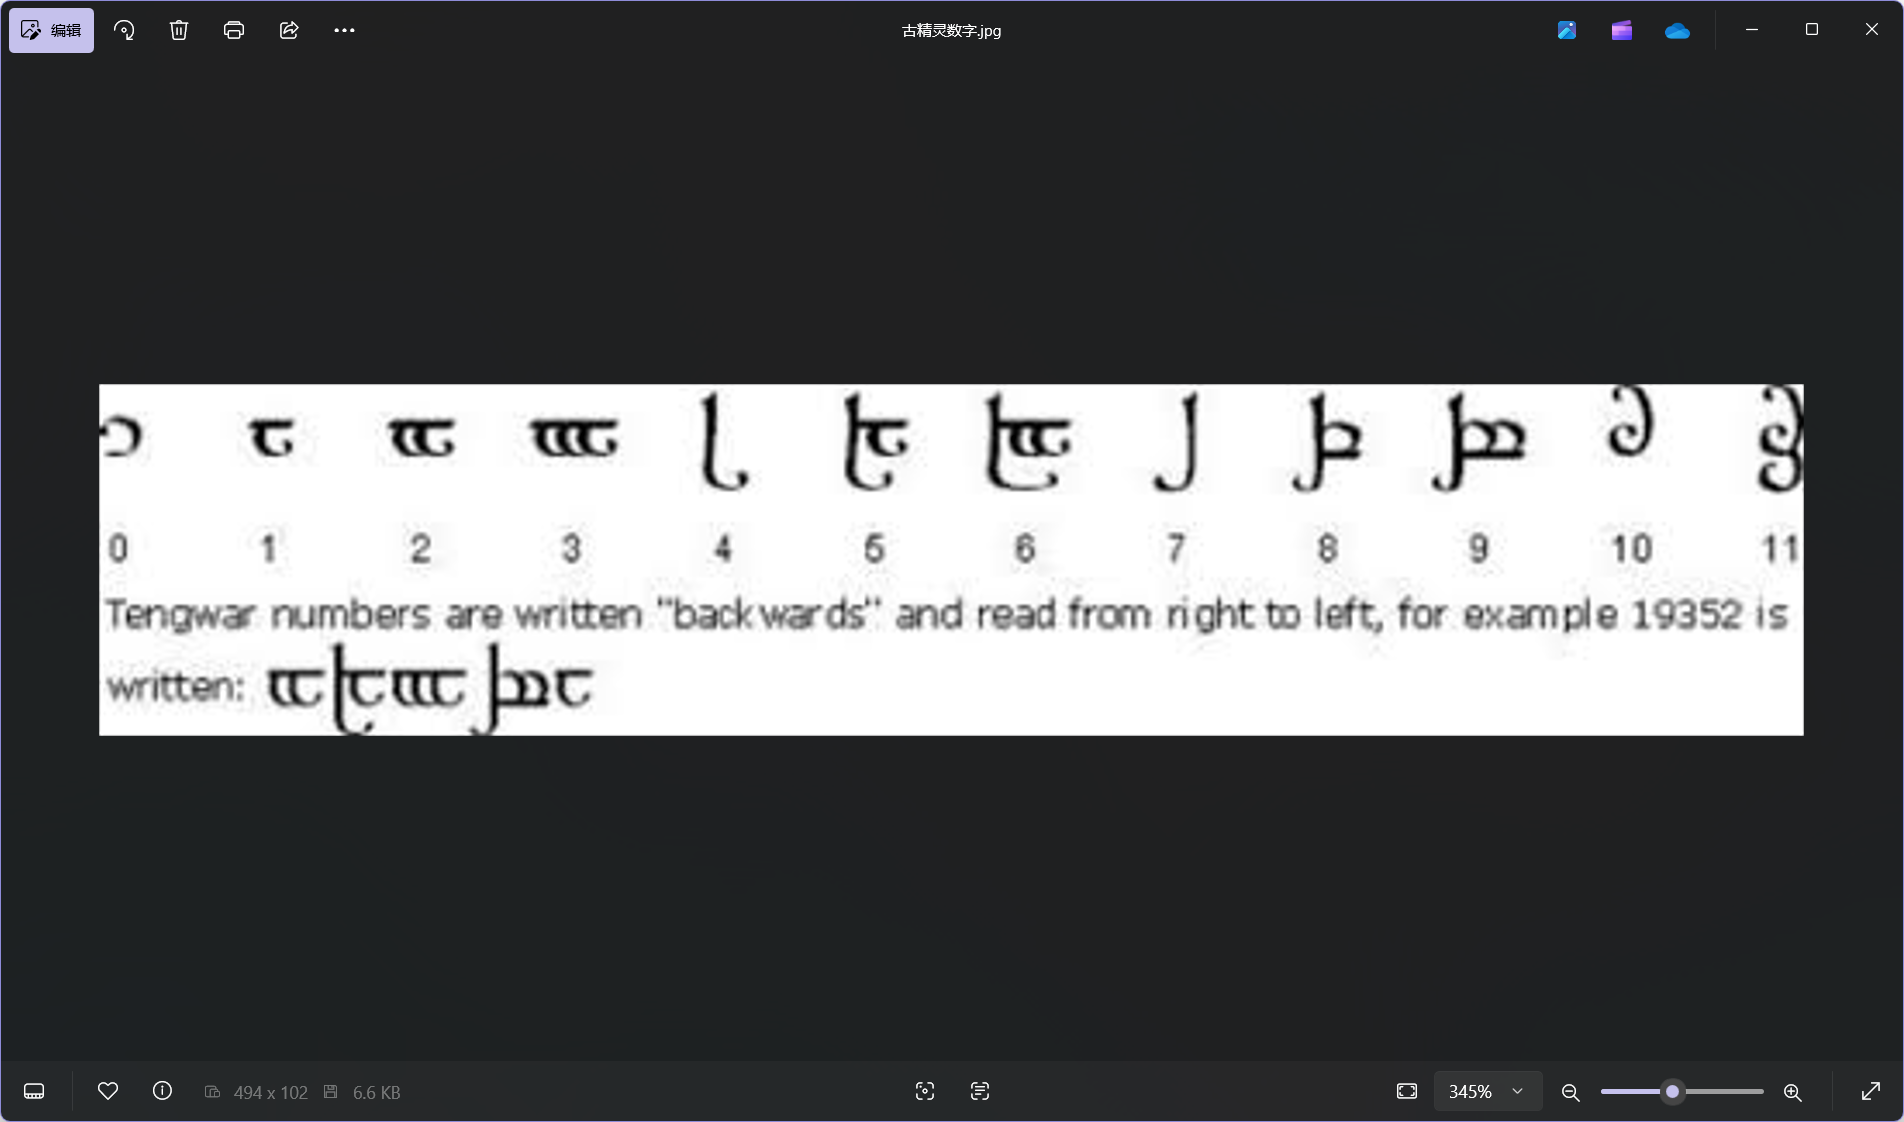The width and height of the screenshot is (1904, 1122).
Task: Click the displayed Tengwar numbers image
Action: [x=951, y=560]
